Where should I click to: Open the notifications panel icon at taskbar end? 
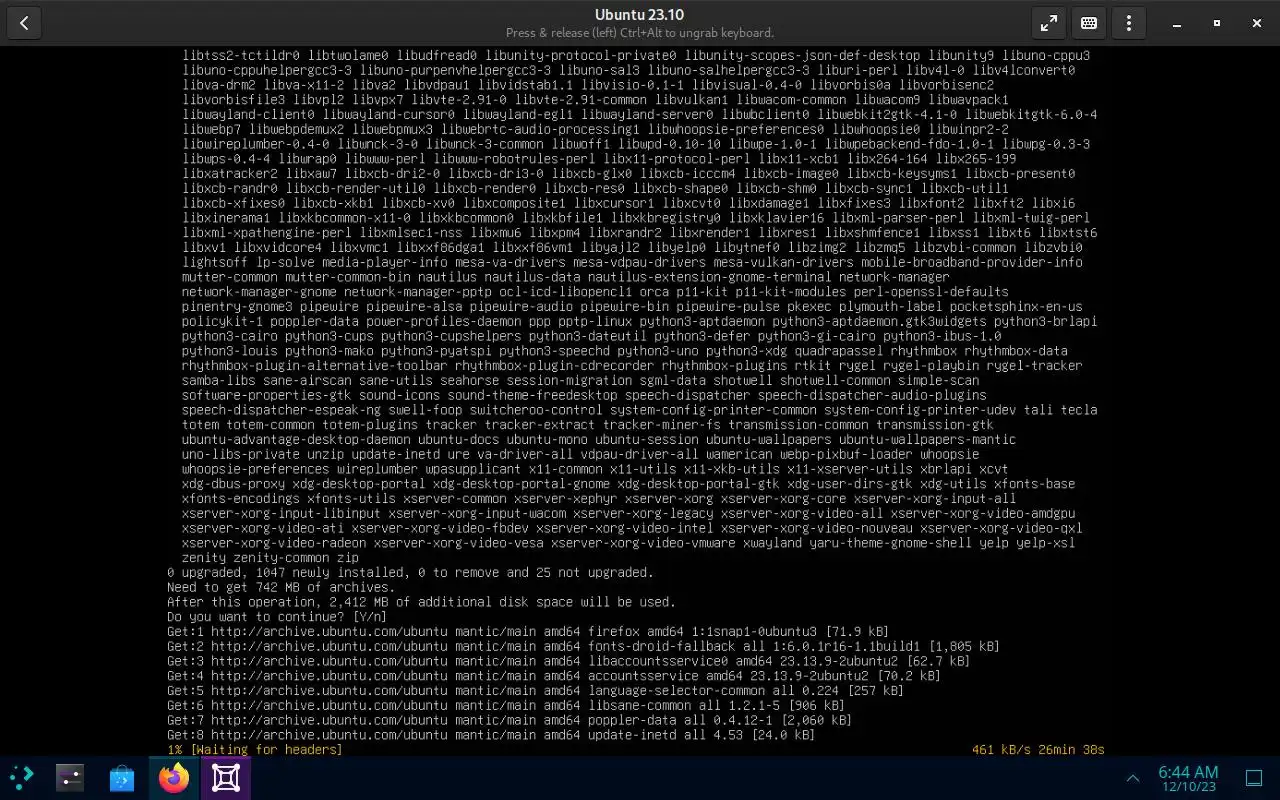coord(1254,778)
